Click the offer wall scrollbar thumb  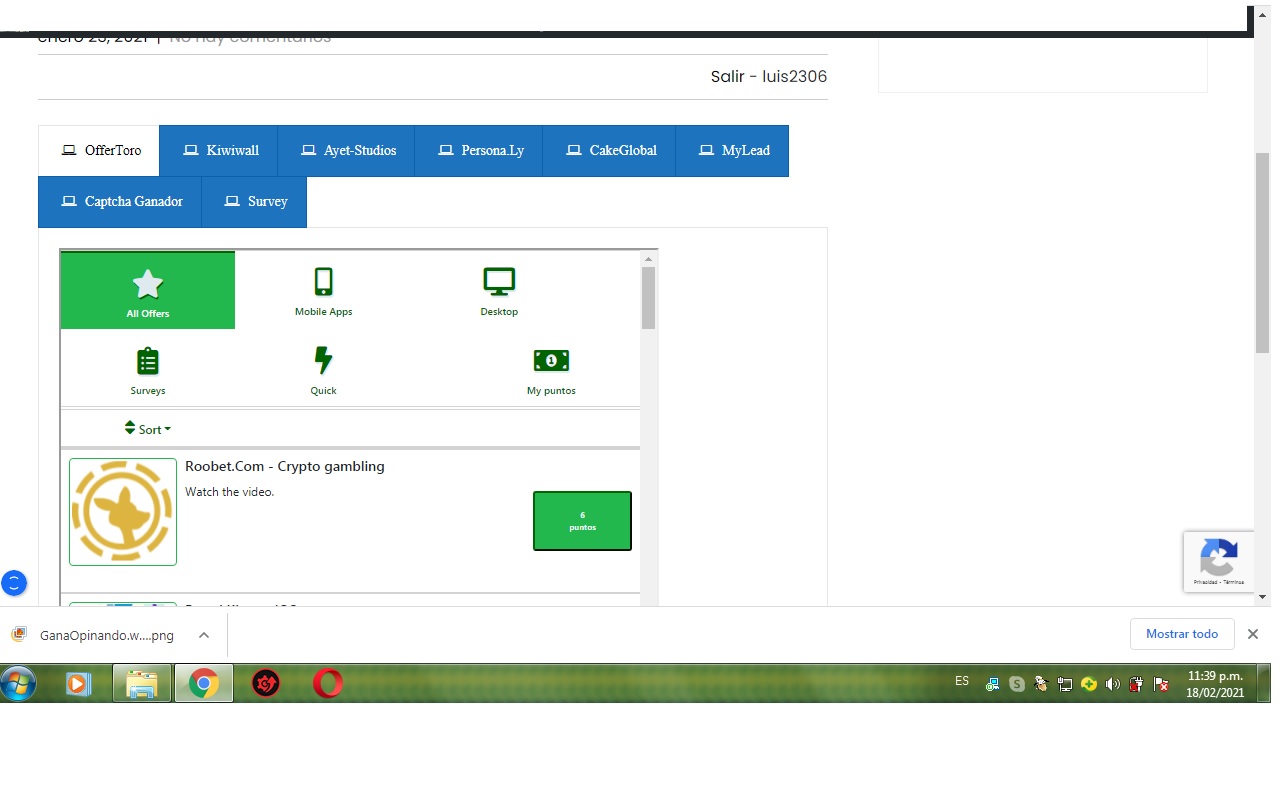click(648, 298)
